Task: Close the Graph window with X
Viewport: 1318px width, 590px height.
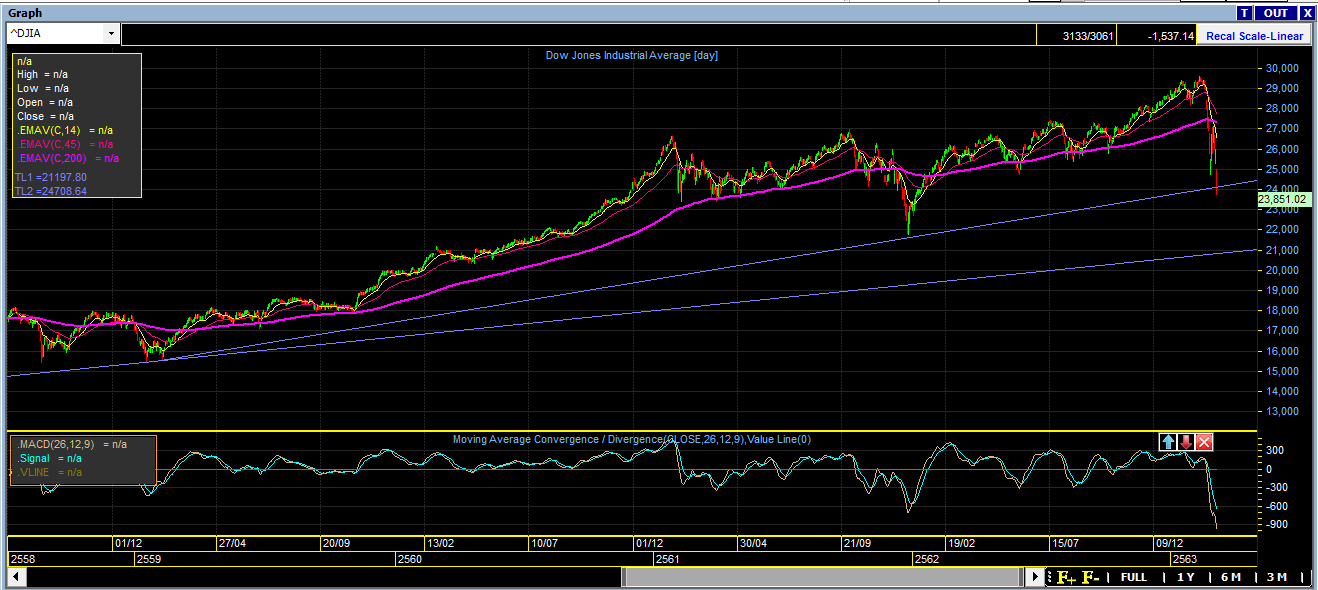Action: click(x=1306, y=13)
